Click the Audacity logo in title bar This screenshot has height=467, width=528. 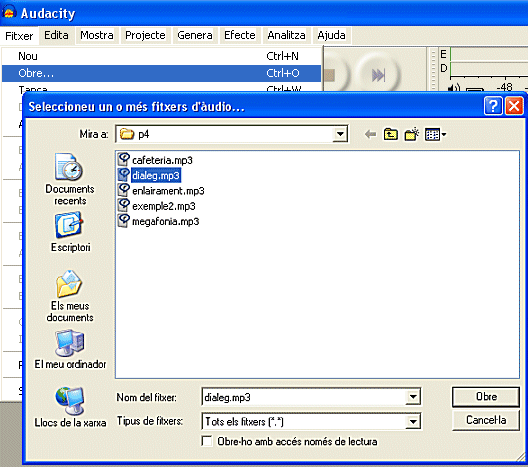click(x=9, y=12)
